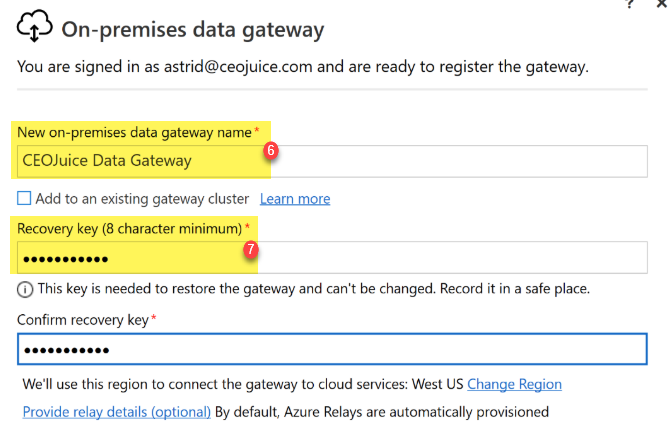Click the 'Confirm recovery key' label
This screenshot has height=428, width=672.
pyautogui.click(x=83, y=320)
